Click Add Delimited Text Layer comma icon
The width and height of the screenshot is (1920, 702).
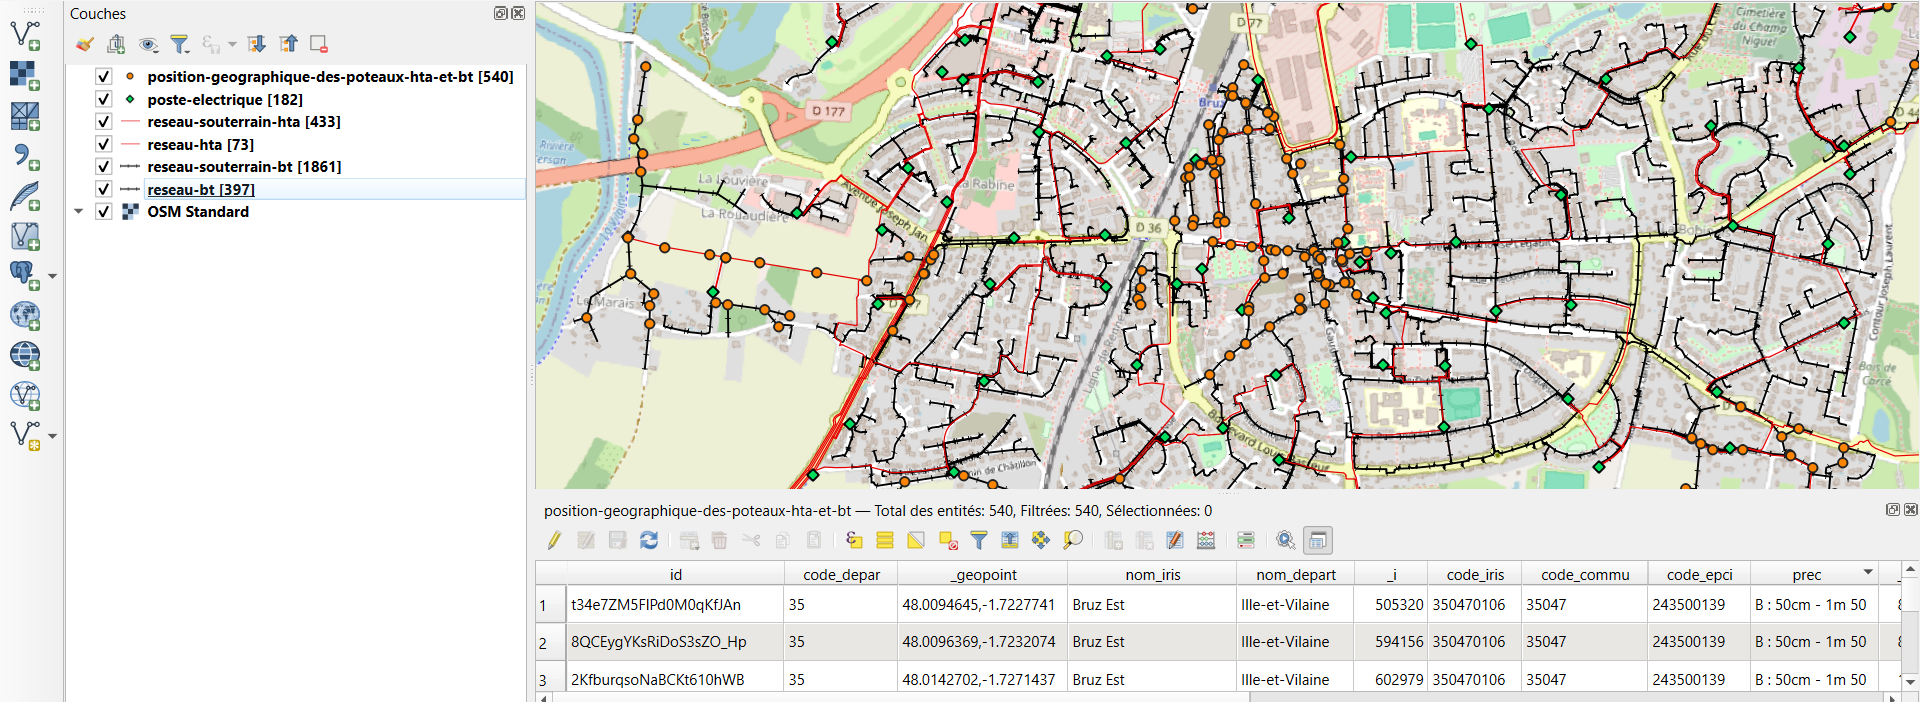24,156
